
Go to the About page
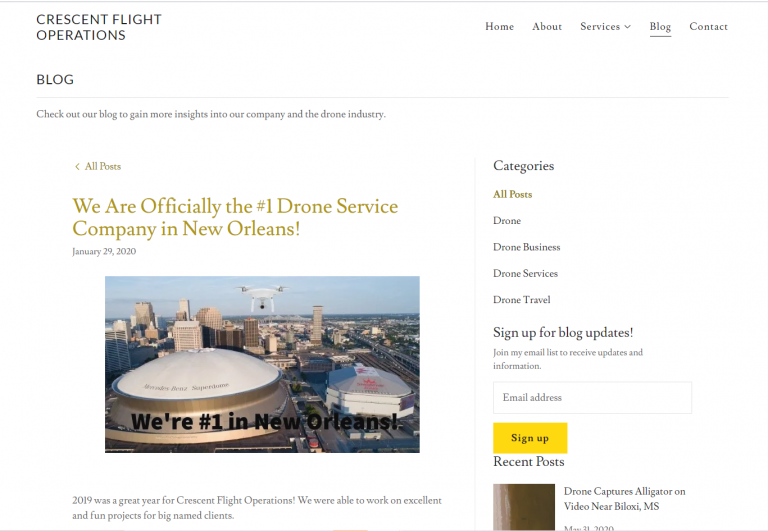point(547,26)
